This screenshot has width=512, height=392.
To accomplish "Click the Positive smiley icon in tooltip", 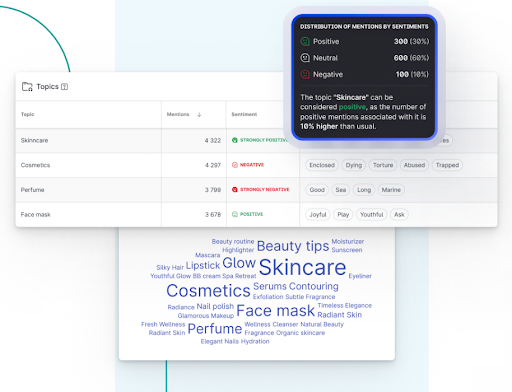I will coord(305,41).
